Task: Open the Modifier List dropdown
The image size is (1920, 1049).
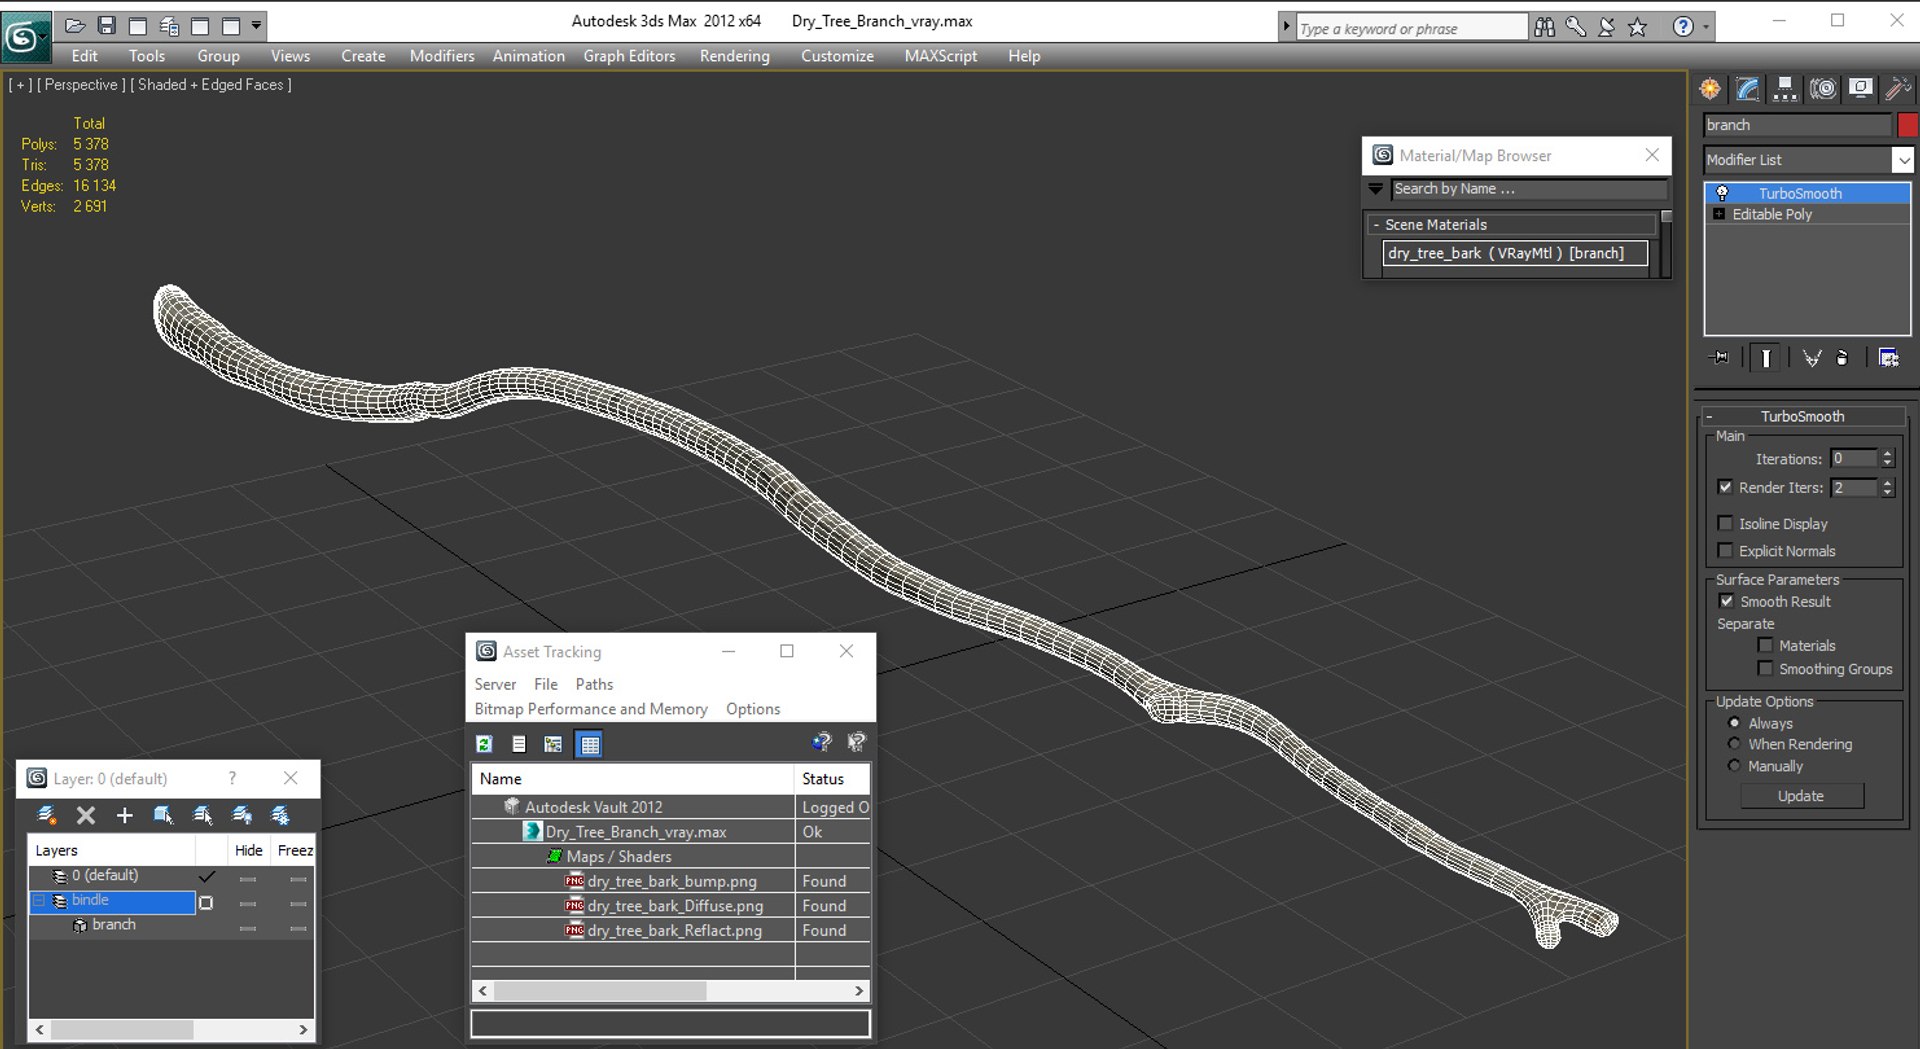Action: (1808, 160)
